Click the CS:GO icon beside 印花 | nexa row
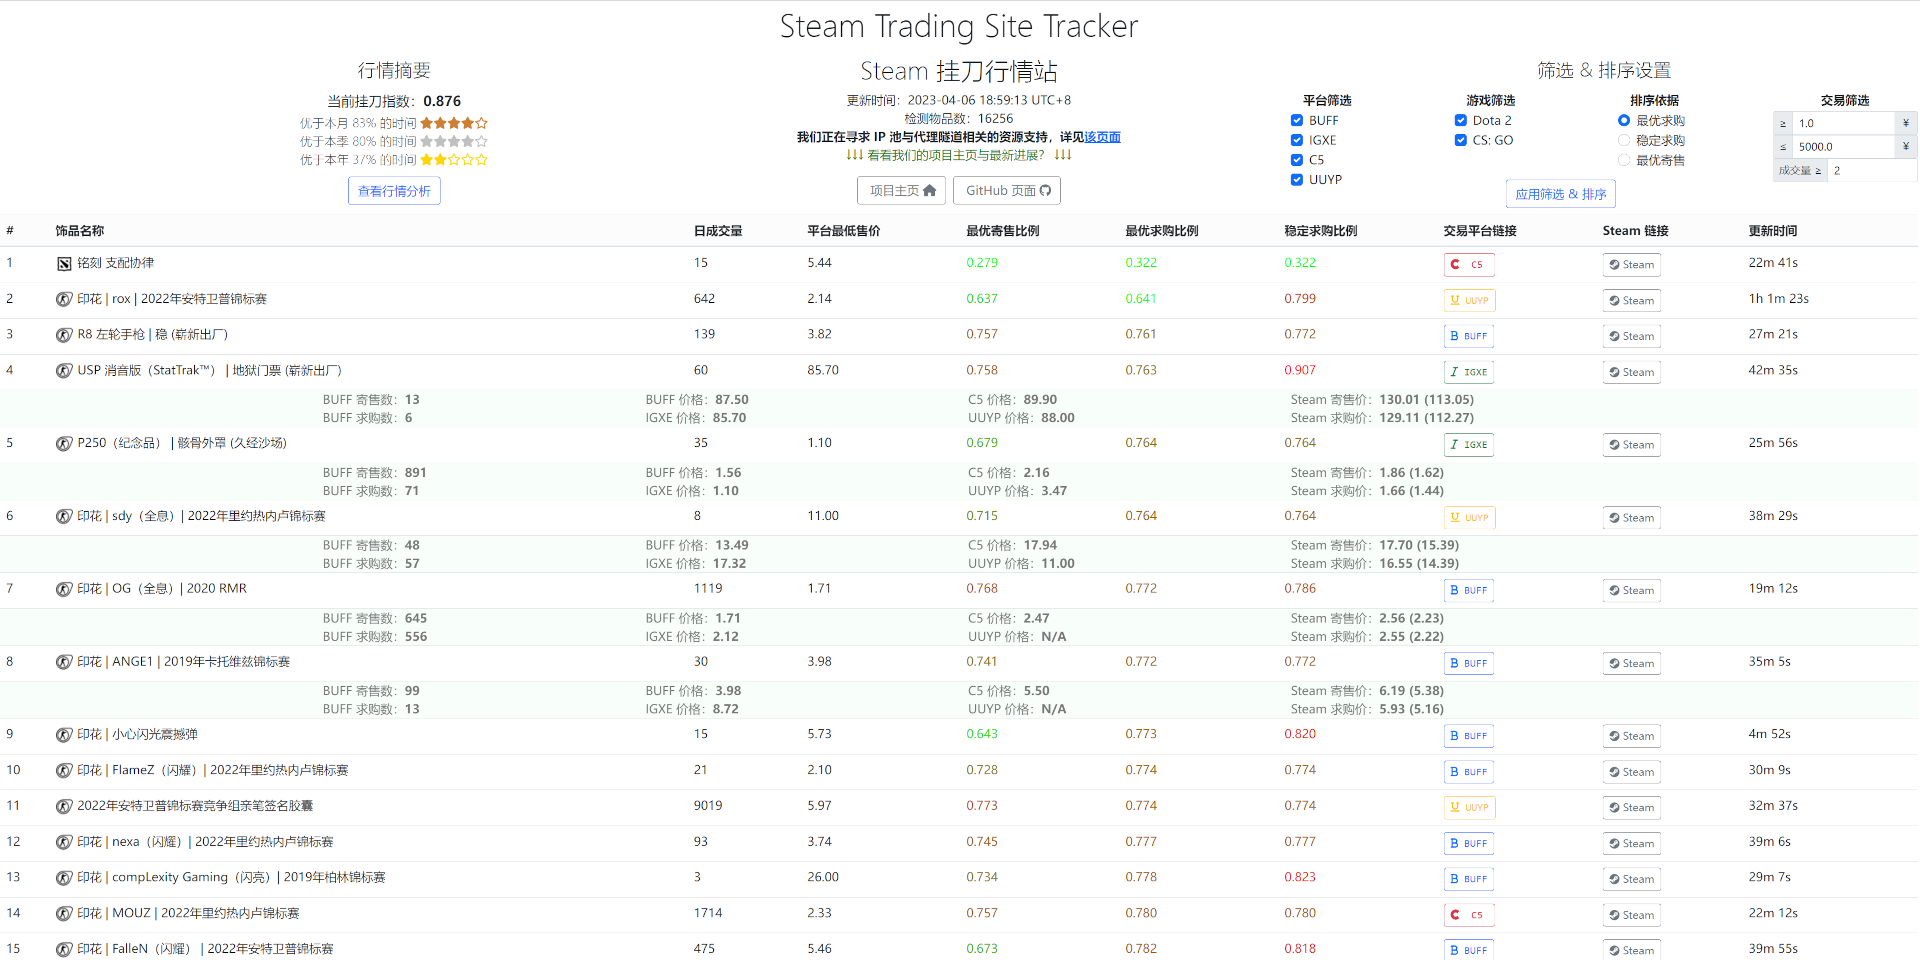Screen dimensions: 1920x960 click(64, 842)
